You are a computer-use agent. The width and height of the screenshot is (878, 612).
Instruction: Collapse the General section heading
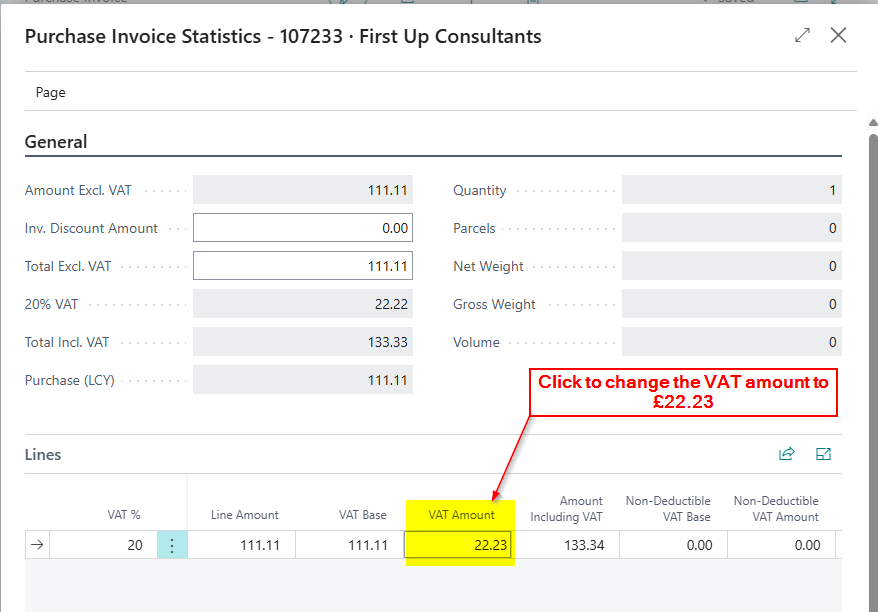[x=56, y=142]
